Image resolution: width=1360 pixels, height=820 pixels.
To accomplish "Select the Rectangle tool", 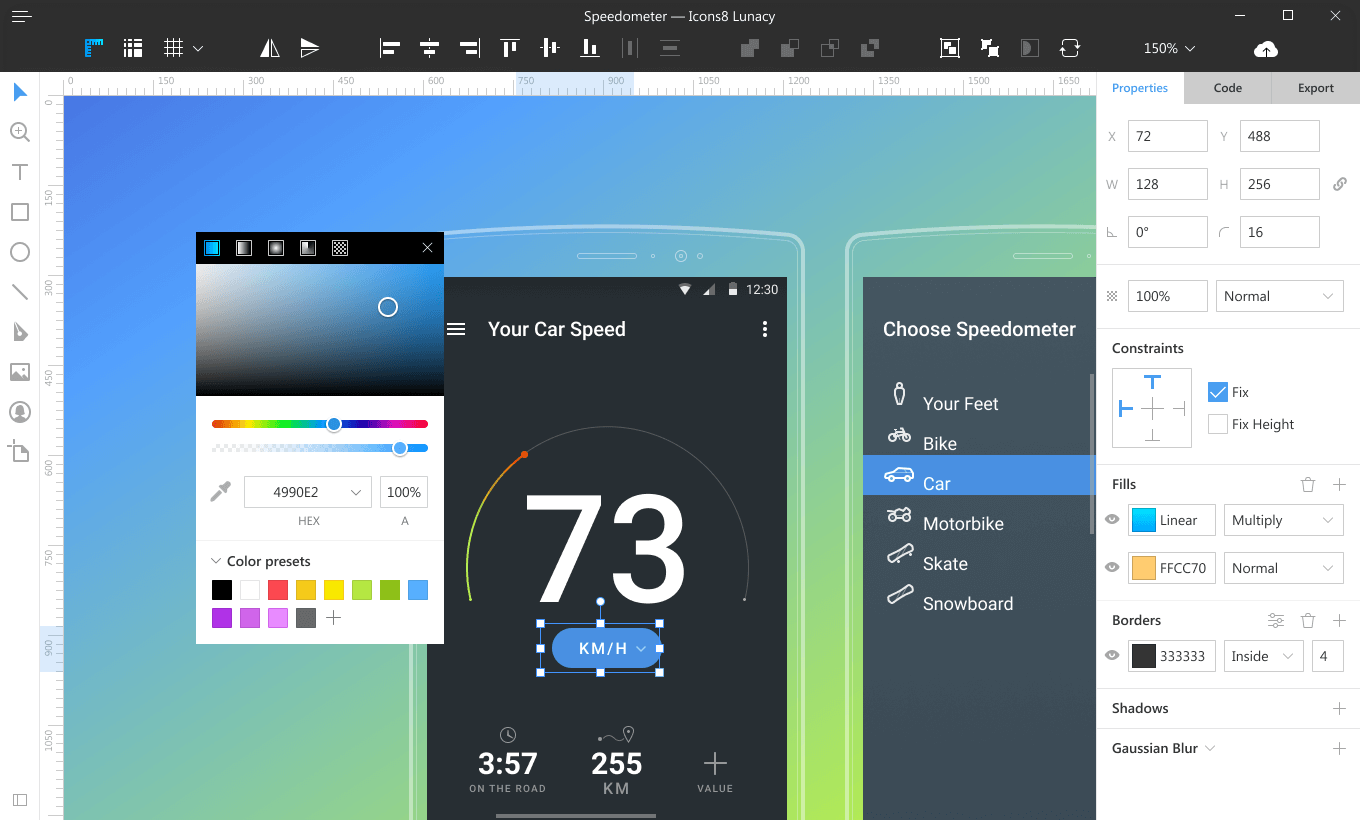I will 19,212.
